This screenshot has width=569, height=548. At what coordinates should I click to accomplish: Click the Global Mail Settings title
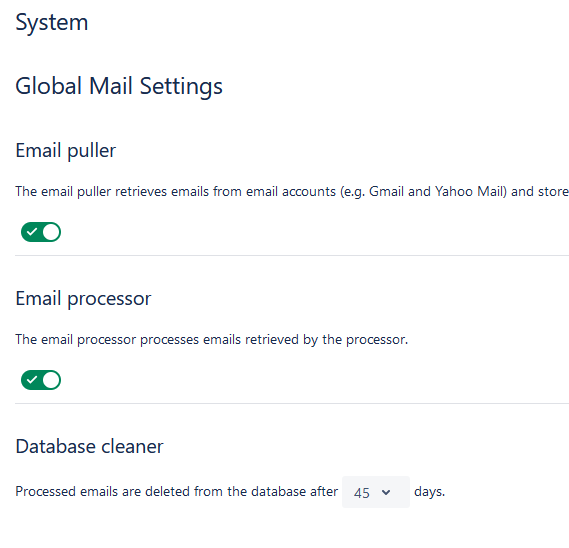coord(119,87)
